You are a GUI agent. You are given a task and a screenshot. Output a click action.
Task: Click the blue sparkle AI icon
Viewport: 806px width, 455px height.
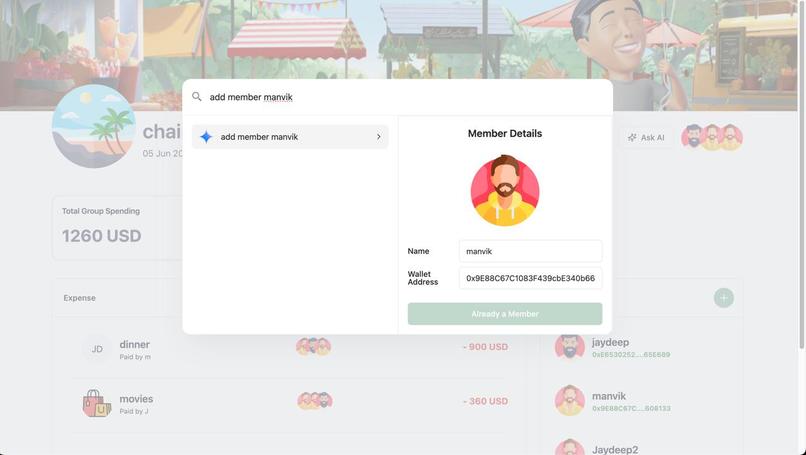(206, 137)
